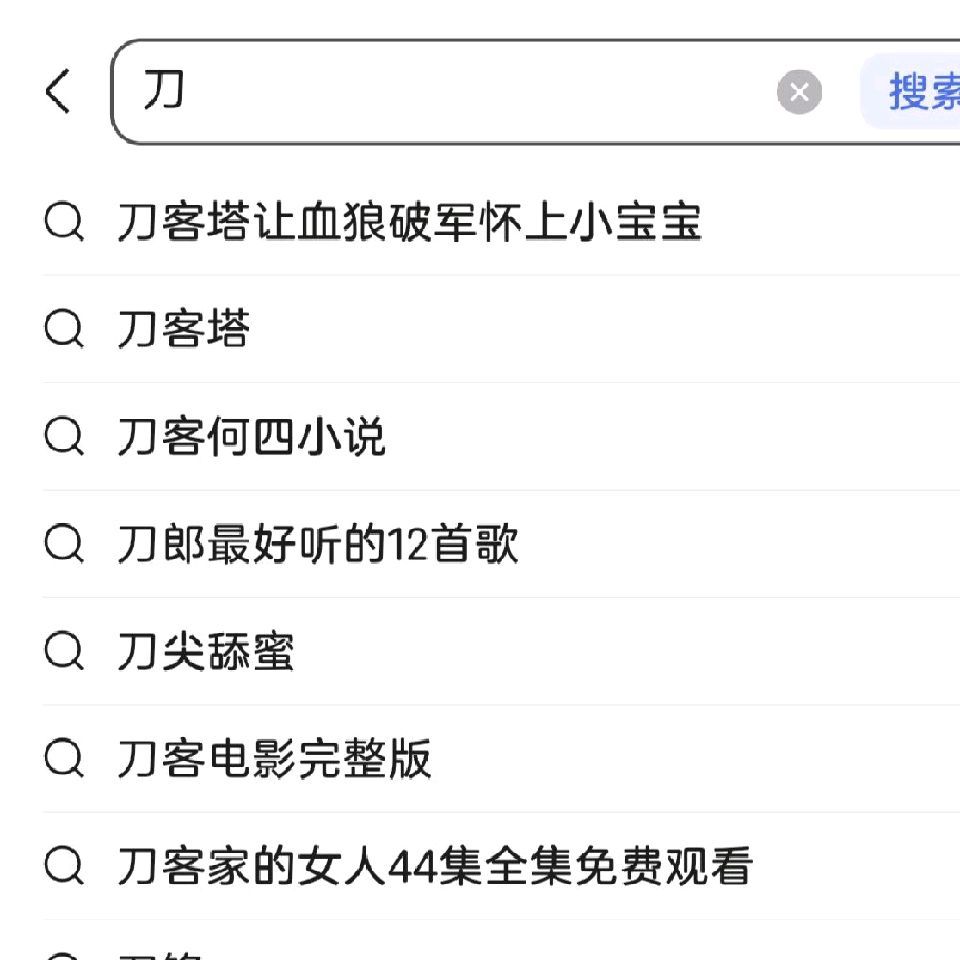Clear the search field with the X icon
The width and height of the screenshot is (960, 960).
point(799,92)
